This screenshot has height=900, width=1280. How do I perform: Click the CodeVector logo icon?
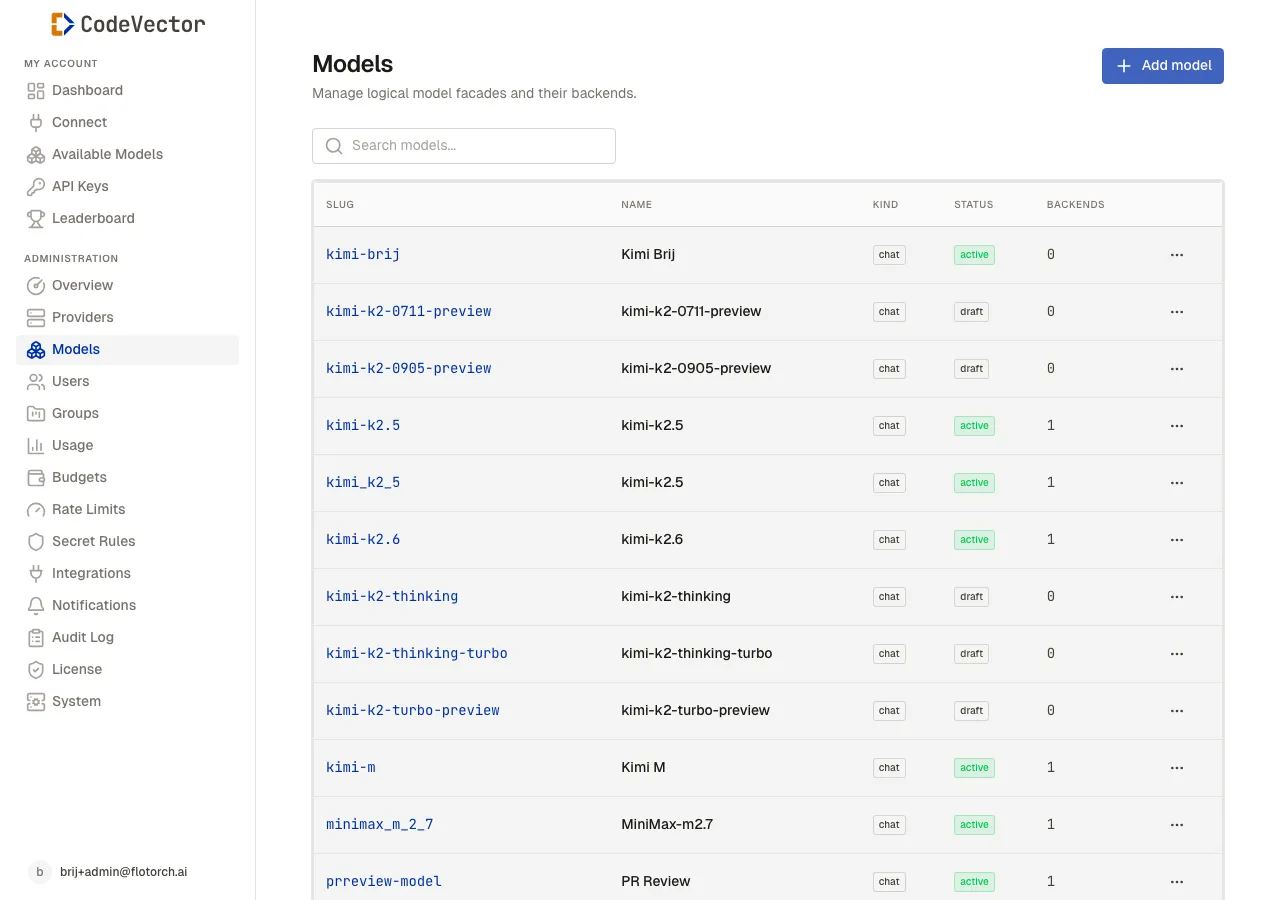62,24
